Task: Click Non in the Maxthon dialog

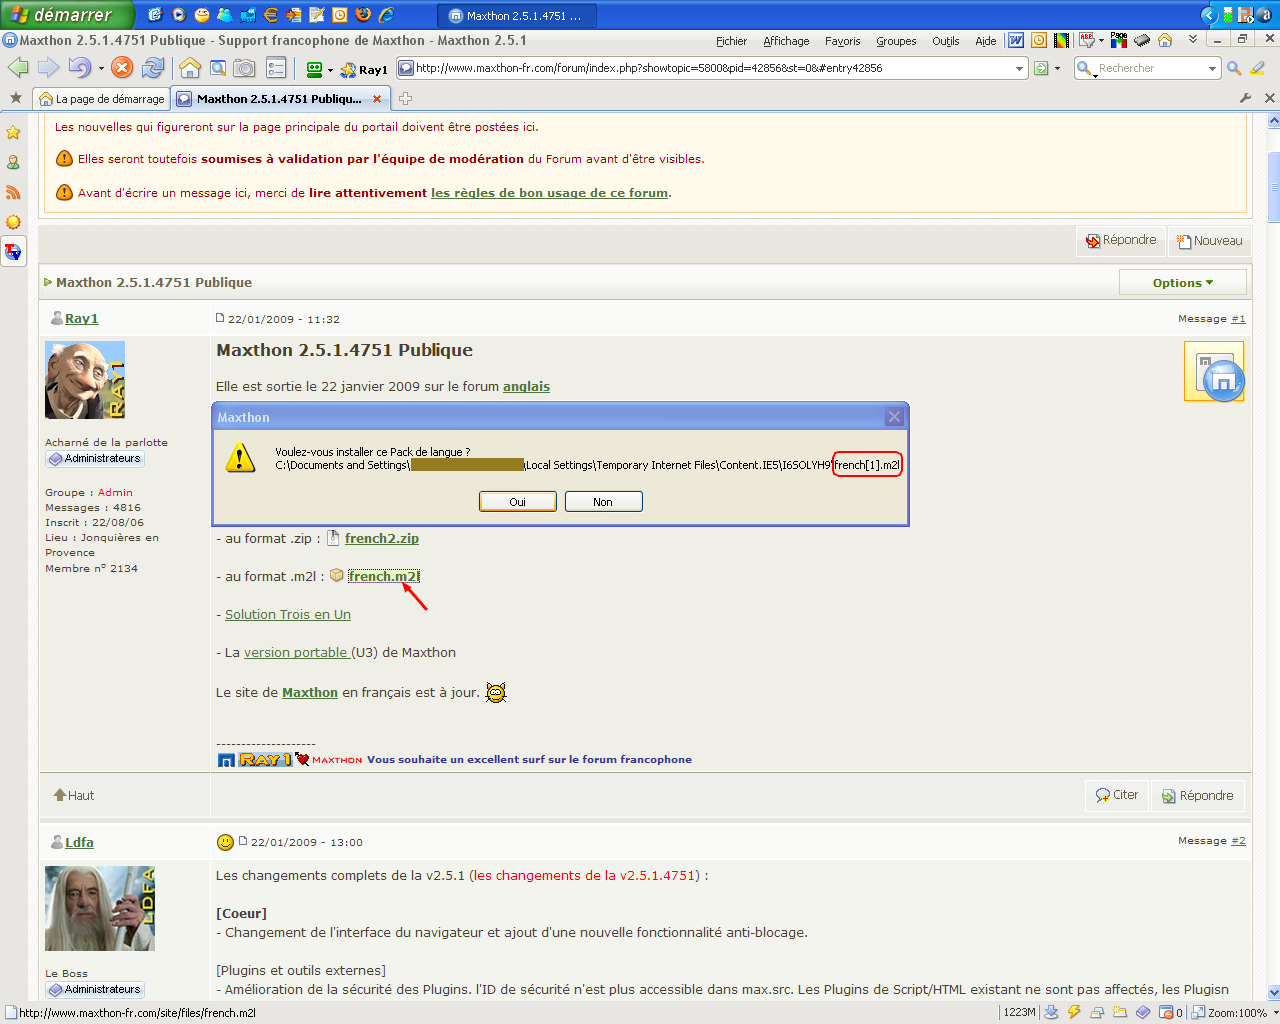Action: (x=603, y=502)
